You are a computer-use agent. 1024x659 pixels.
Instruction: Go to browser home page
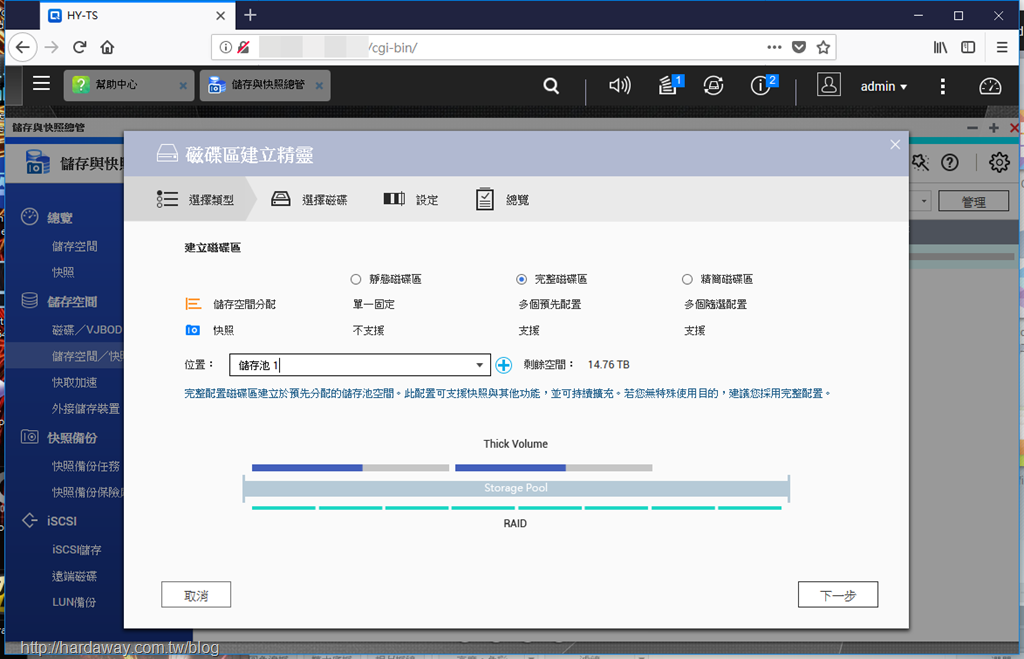point(107,47)
